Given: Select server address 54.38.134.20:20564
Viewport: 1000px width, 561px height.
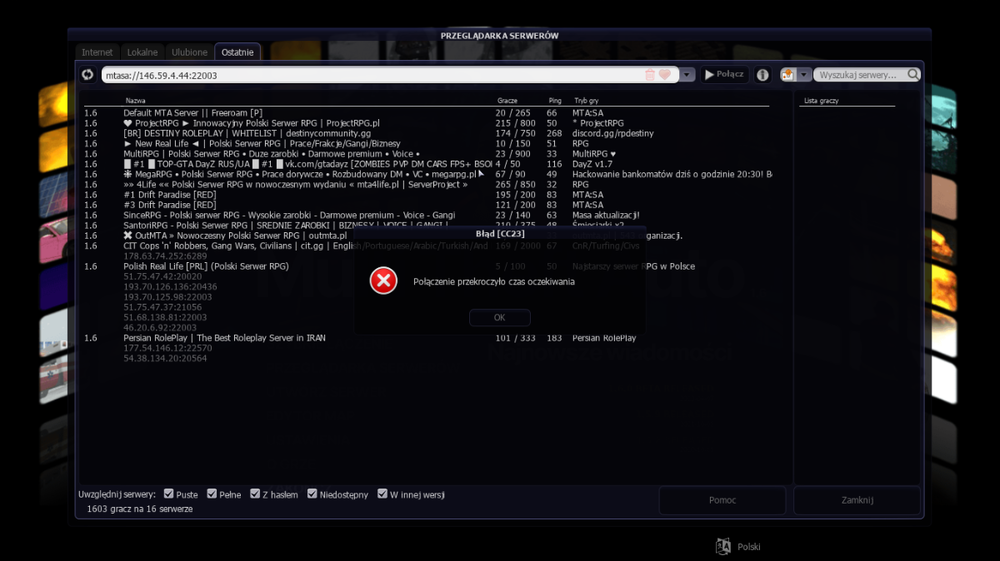Looking at the screenshot, I should [x=165, y=358].
